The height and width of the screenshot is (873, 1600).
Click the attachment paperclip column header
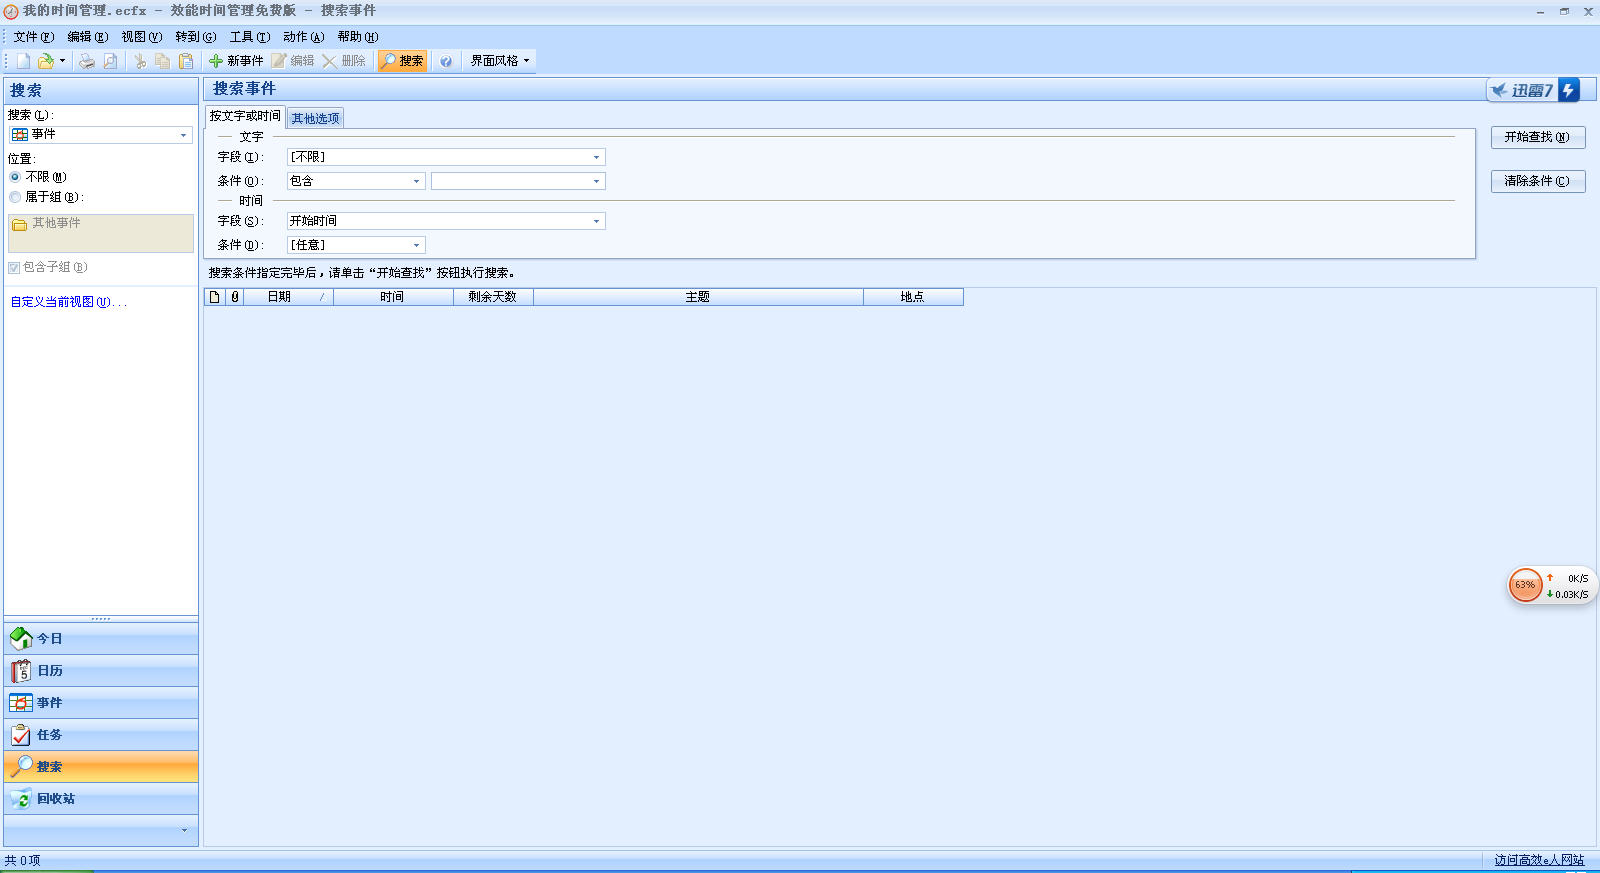[x=235, y=297]
